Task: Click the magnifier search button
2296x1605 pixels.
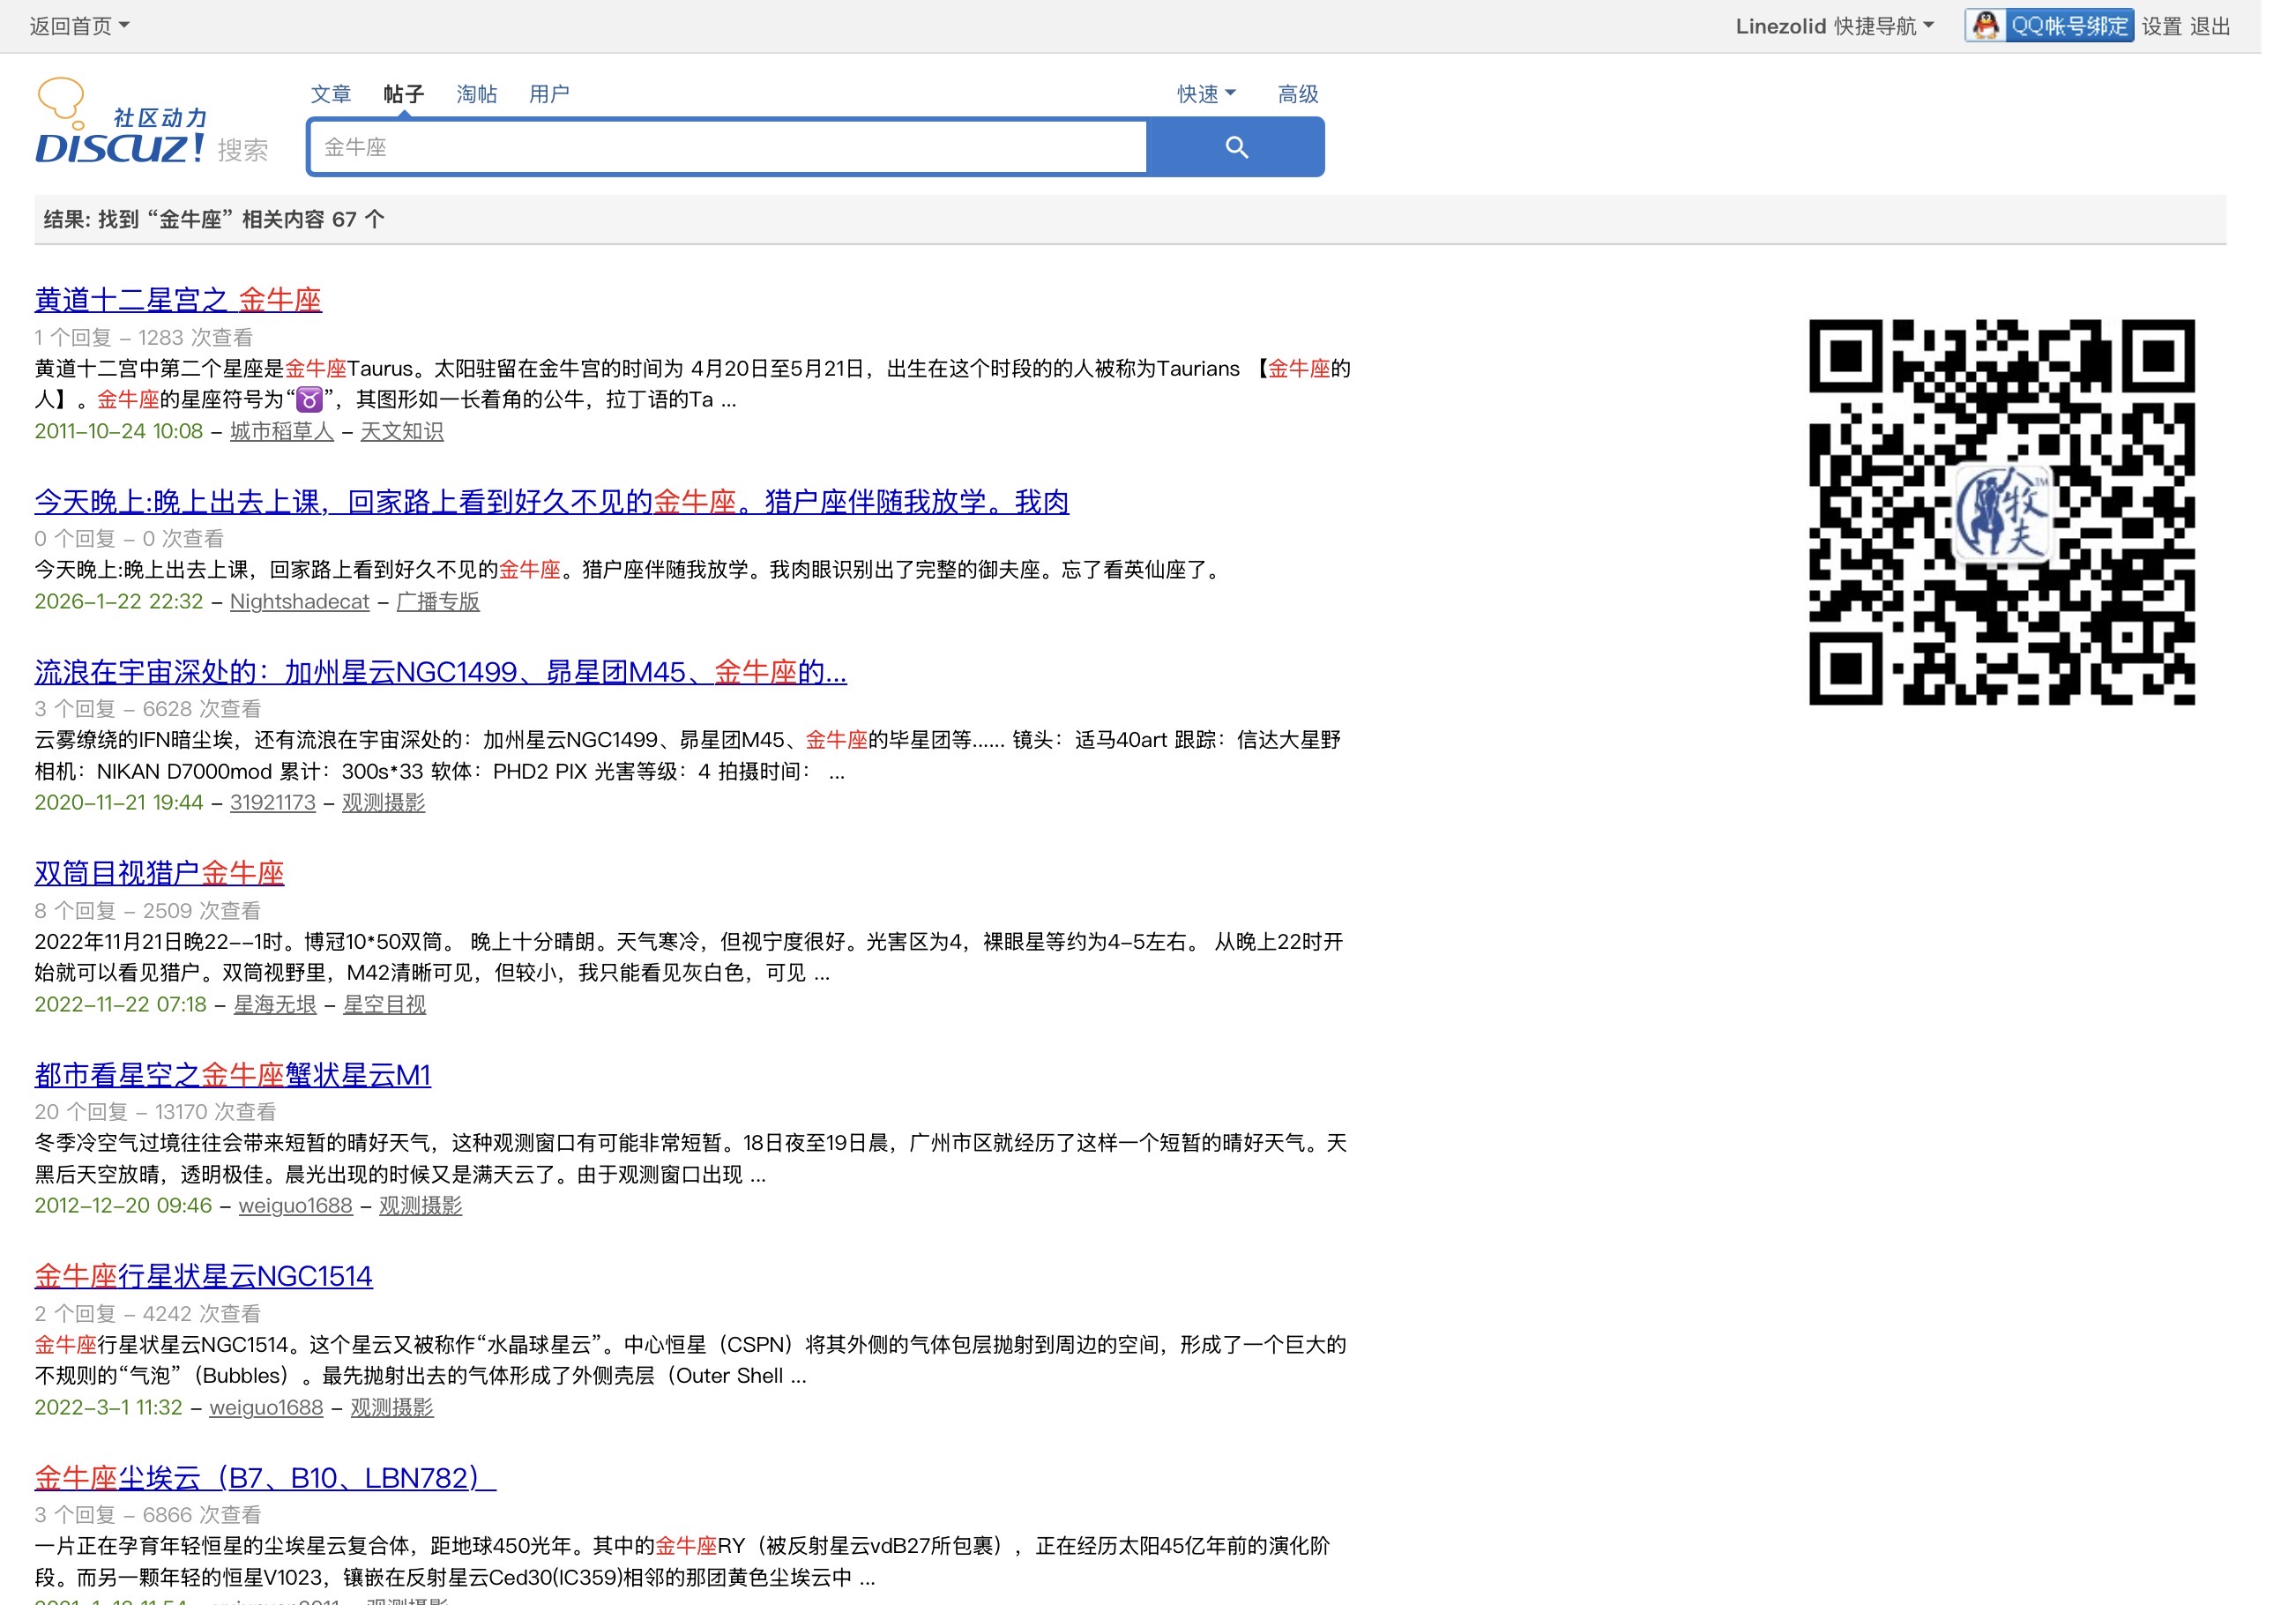Action: [x=1235, y=148]
